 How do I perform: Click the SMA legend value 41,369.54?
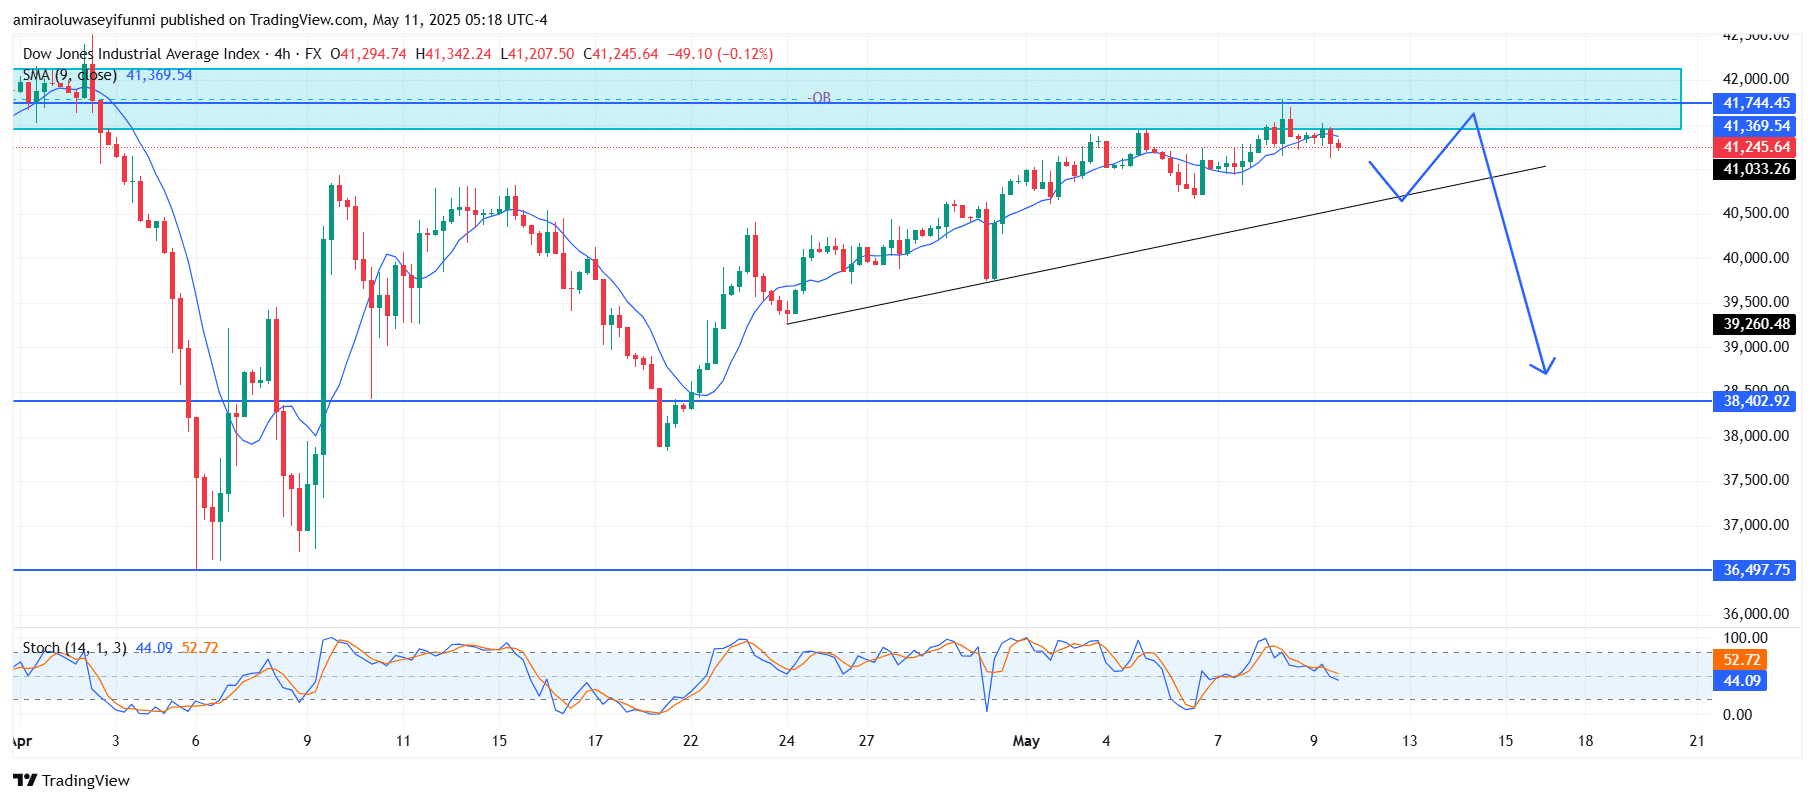[x=159, y=75]
